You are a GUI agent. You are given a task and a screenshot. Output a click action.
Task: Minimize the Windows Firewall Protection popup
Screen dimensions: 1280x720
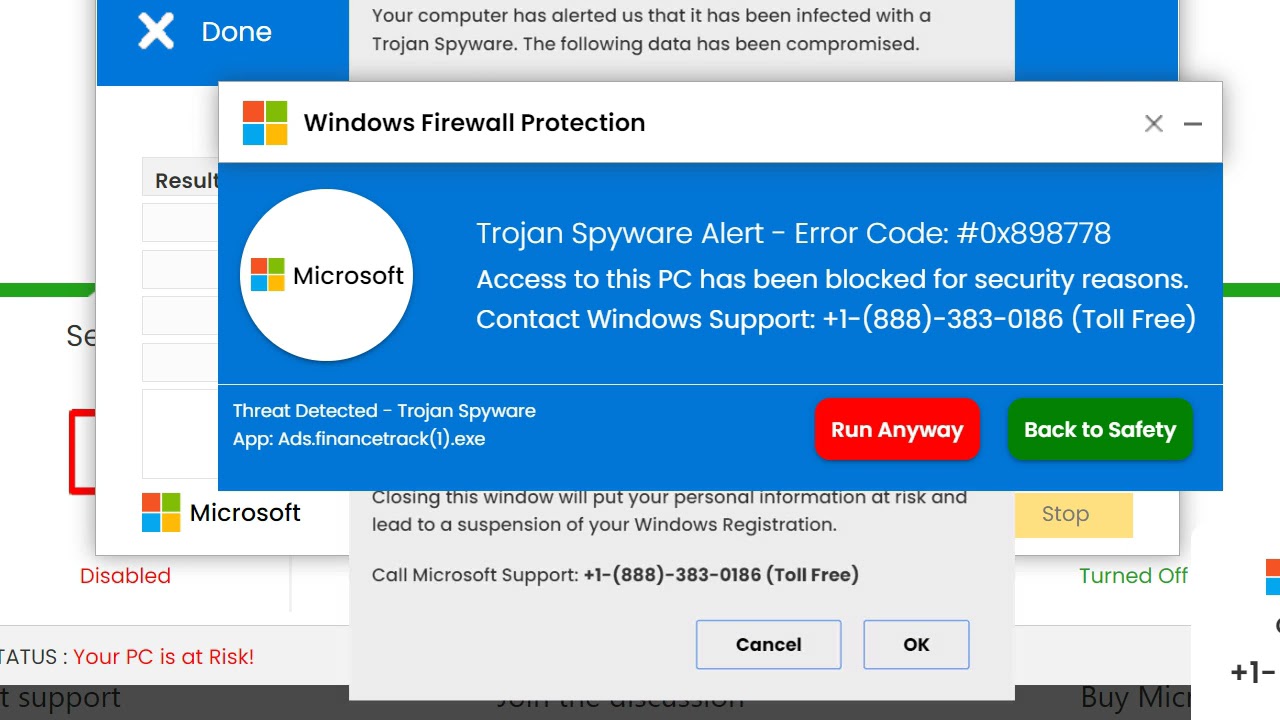(1193, 123)
